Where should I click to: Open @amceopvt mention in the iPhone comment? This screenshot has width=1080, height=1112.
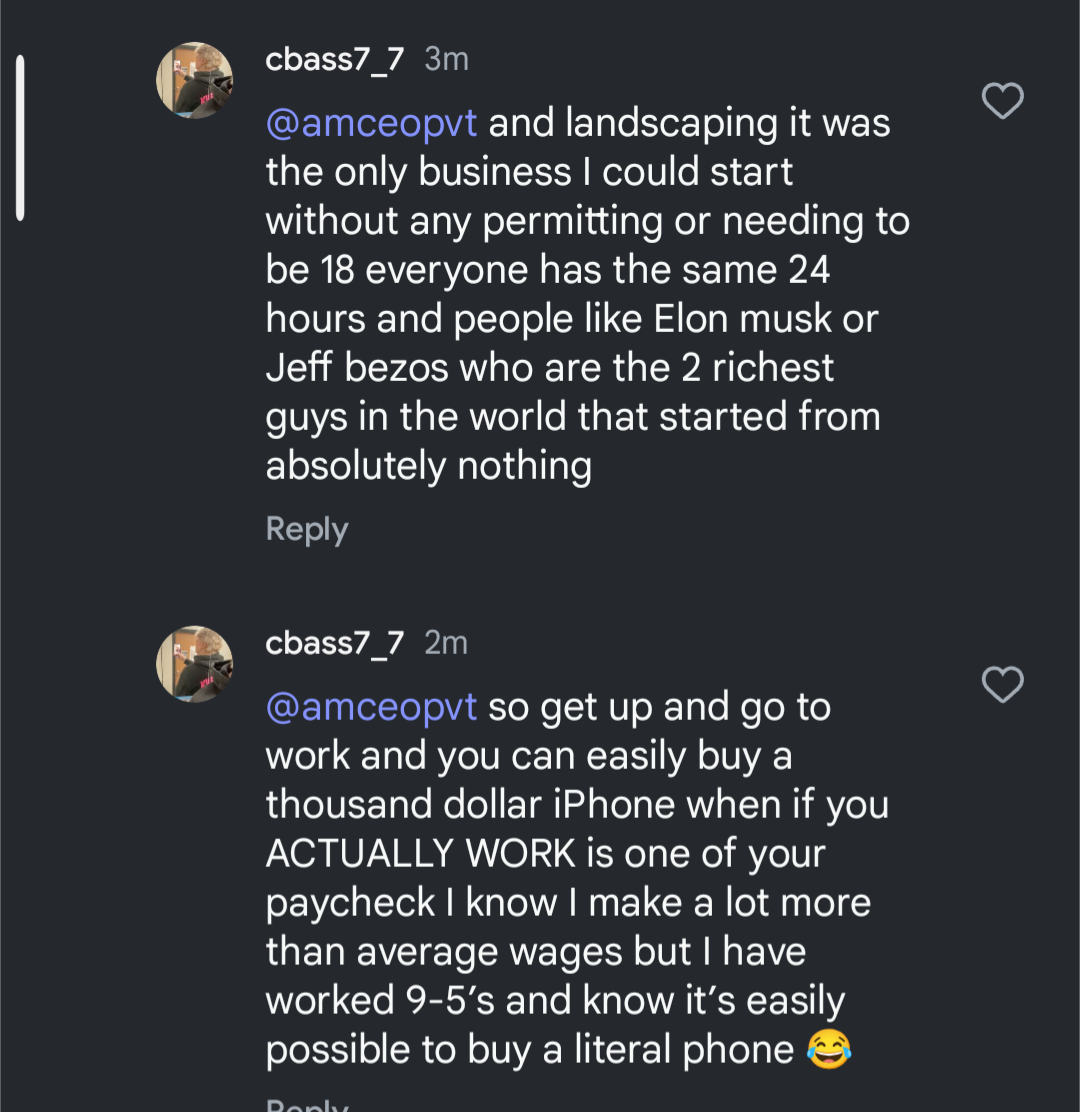point(371,707)
